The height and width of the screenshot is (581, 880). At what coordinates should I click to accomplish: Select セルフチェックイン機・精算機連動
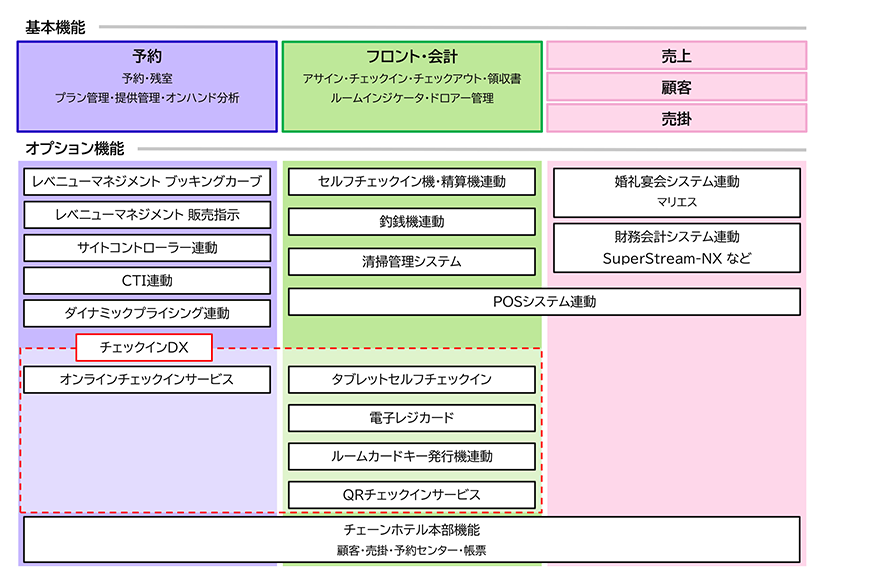[411, 182]
